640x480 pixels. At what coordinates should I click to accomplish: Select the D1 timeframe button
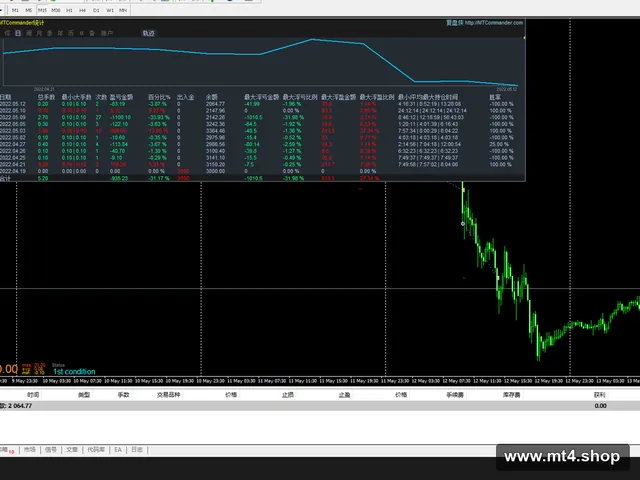96,10
